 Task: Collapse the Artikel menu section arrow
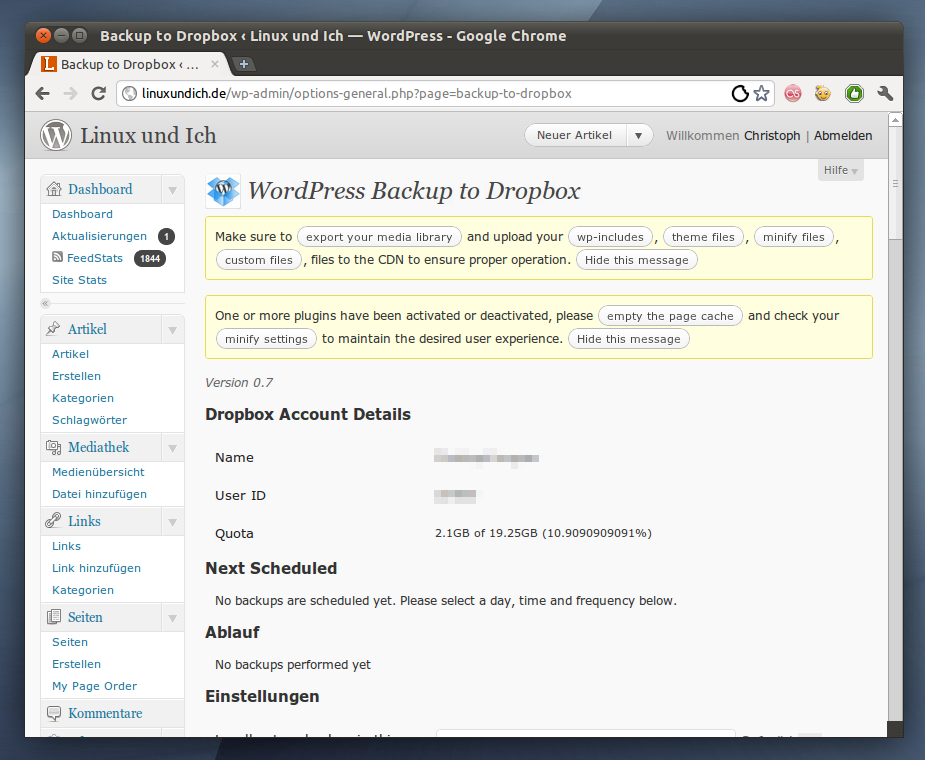[x=172, y=330]
